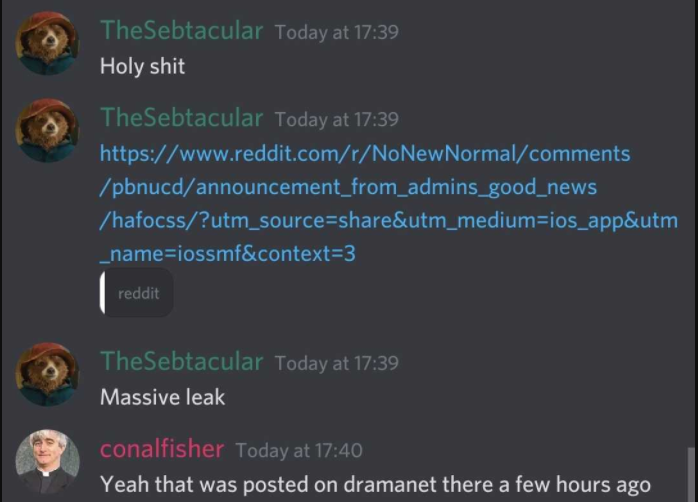Click the timestamp on the 'Holy shit' message
The width and height of the screenshot is (698, 502).
(x=337, y=32)
